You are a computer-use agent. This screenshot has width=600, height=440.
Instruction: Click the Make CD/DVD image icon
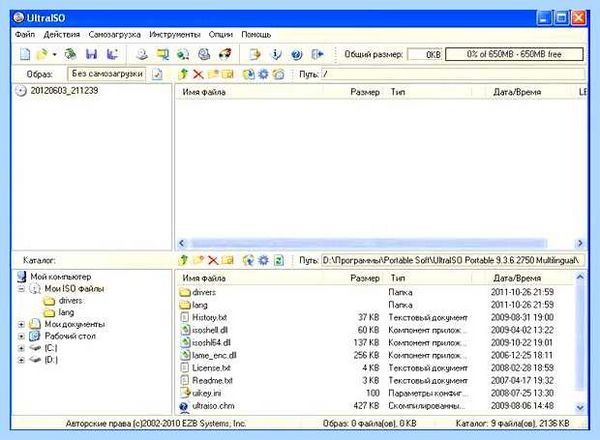pyautogui.click(x=142, y=54)
